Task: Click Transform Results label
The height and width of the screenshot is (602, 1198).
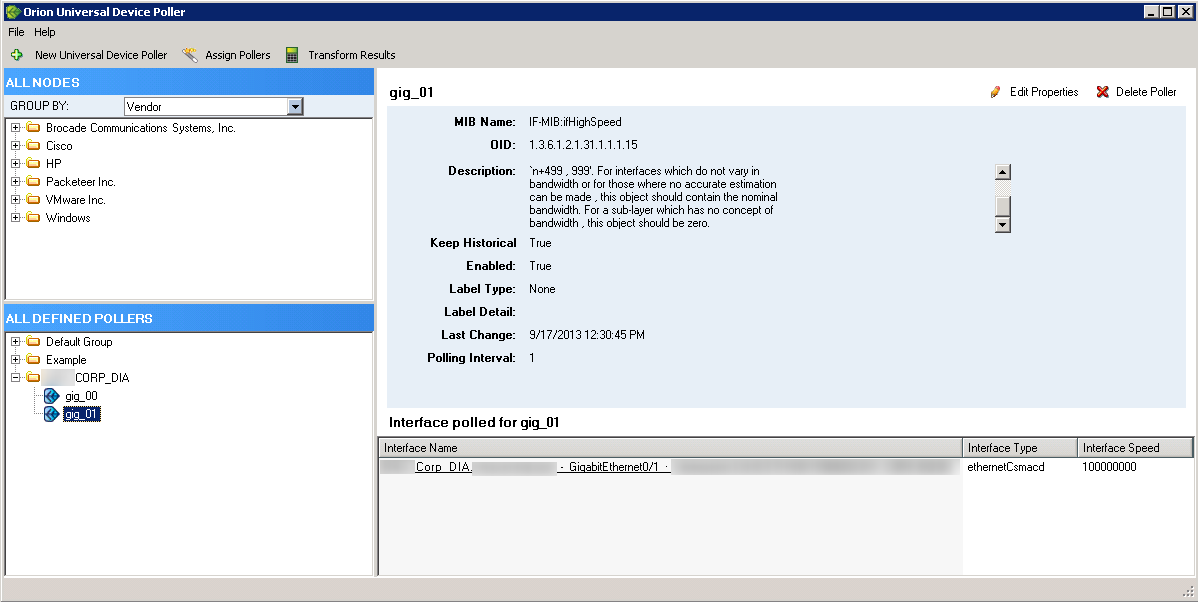Action: [351, 55]
